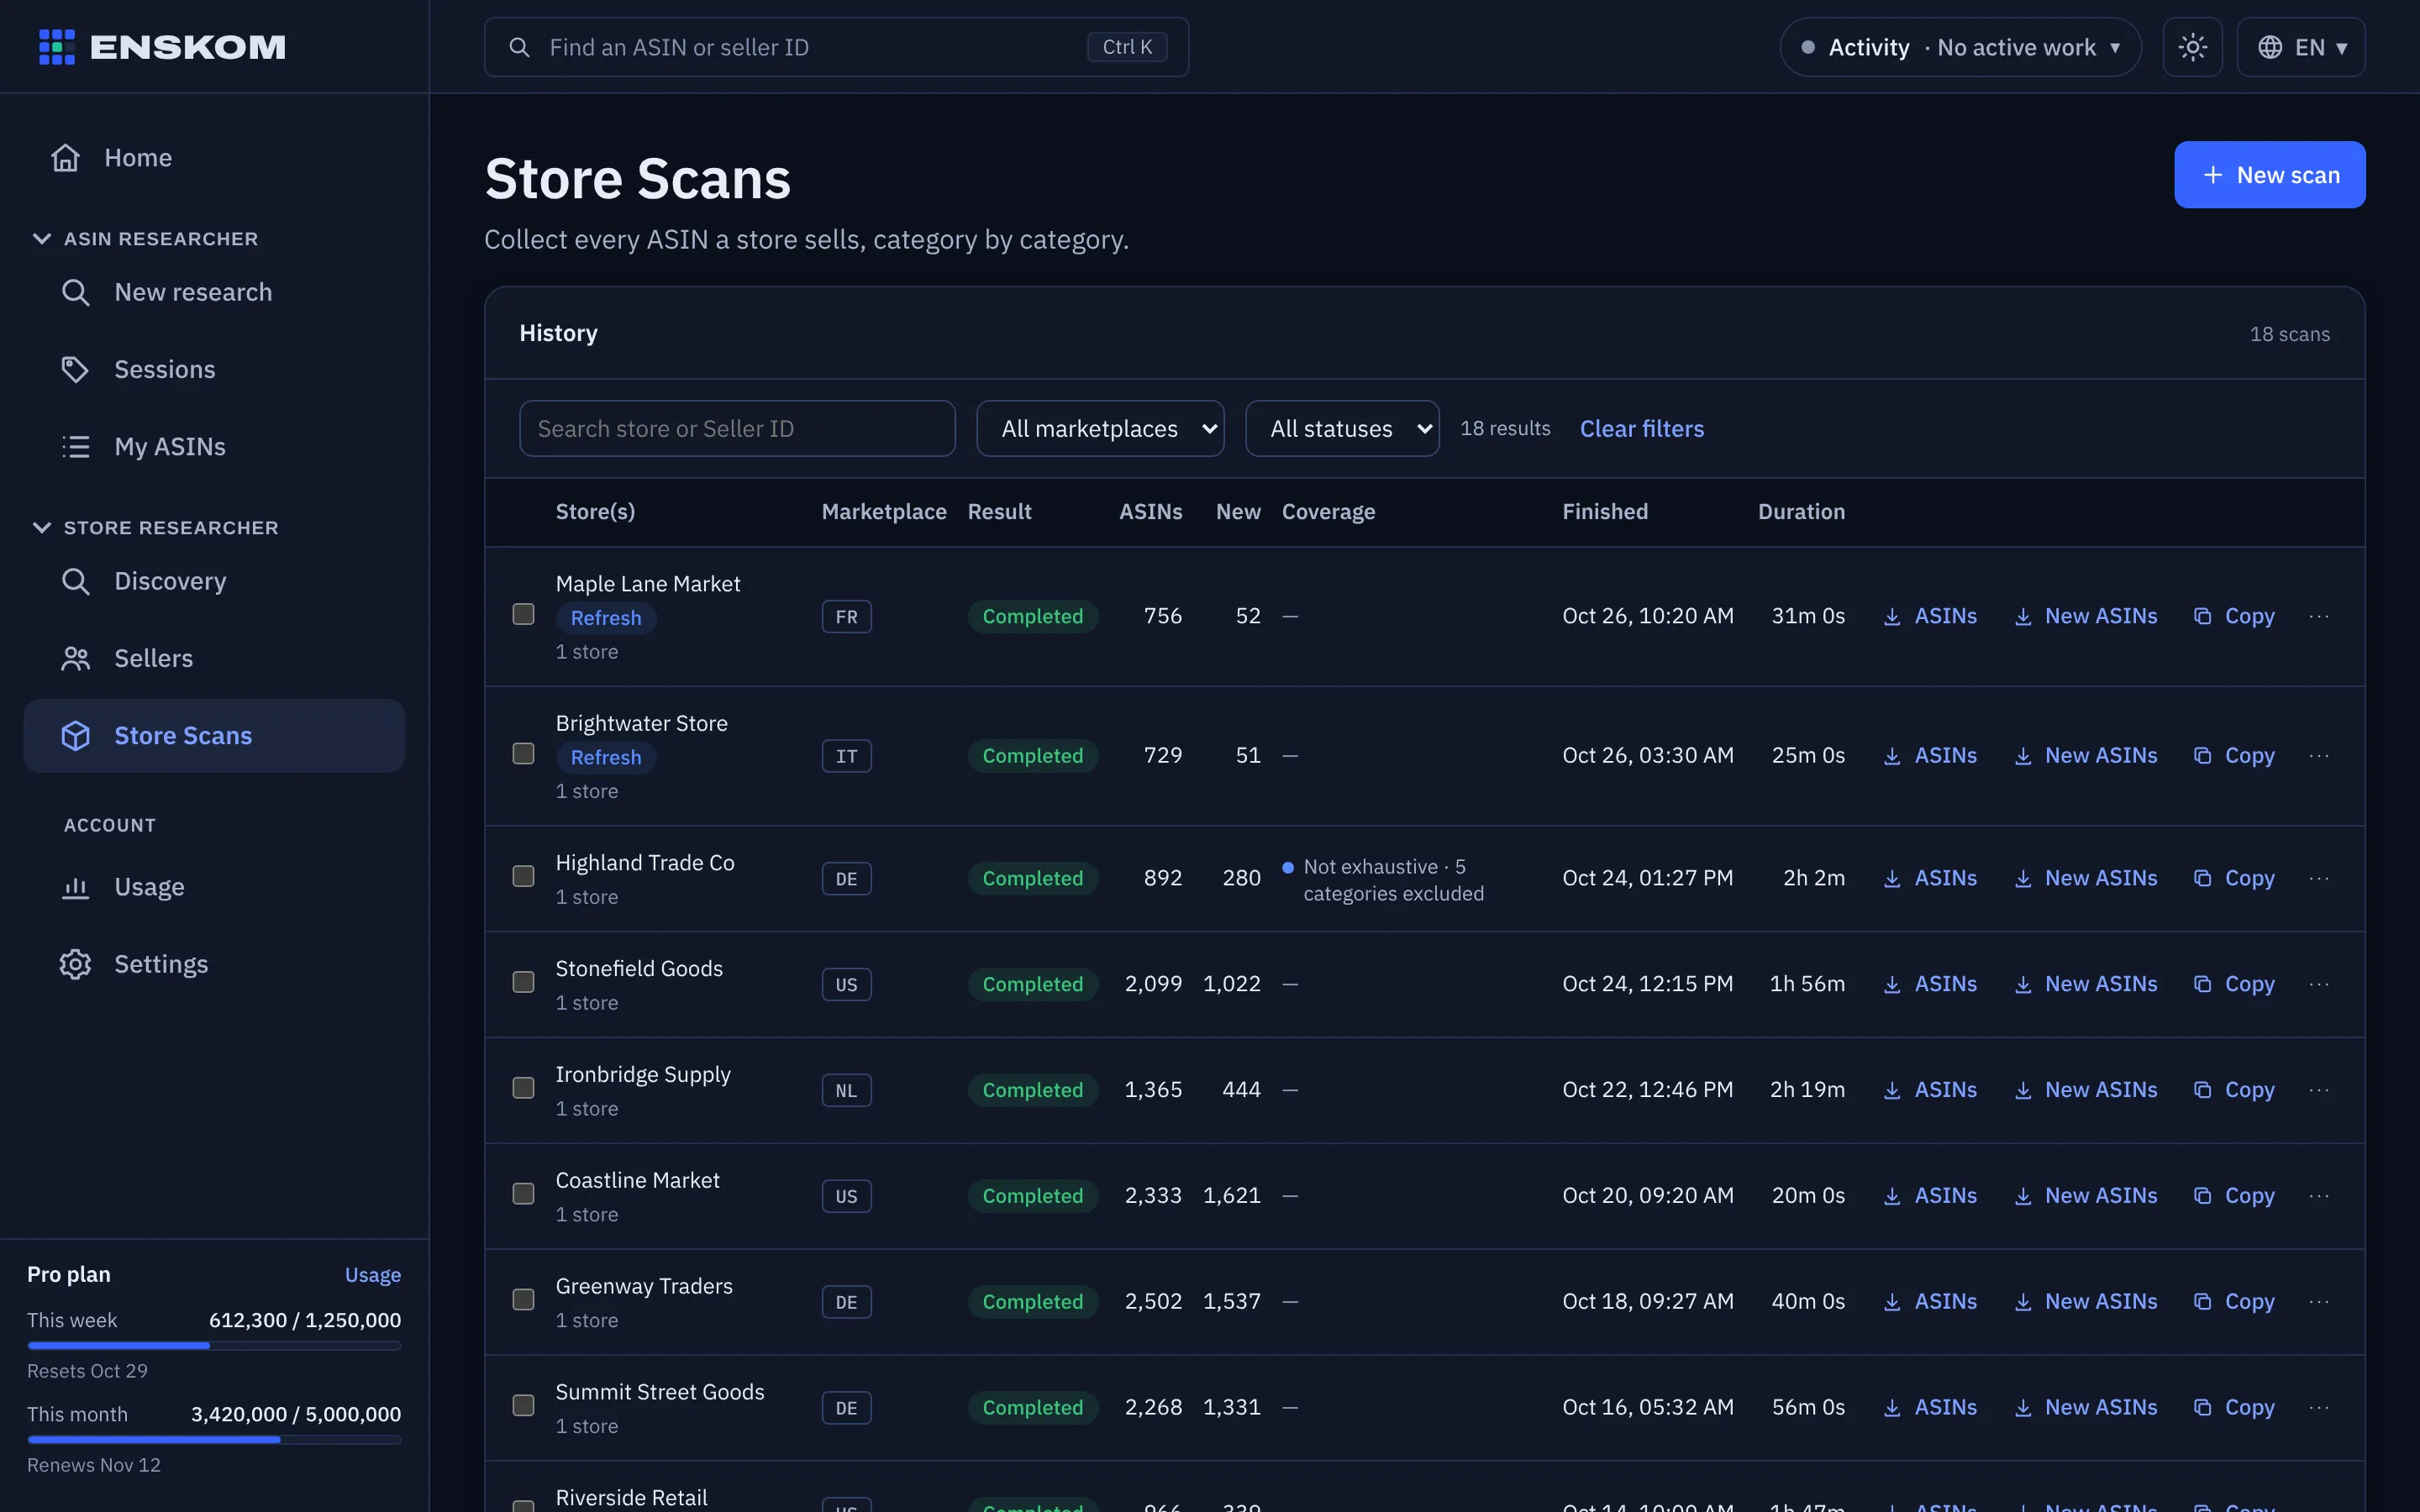This screenshot has width=2420, height=1512.
Task: Download ASINs for Maple Lane Market
Action: [x=1929, y=616]
